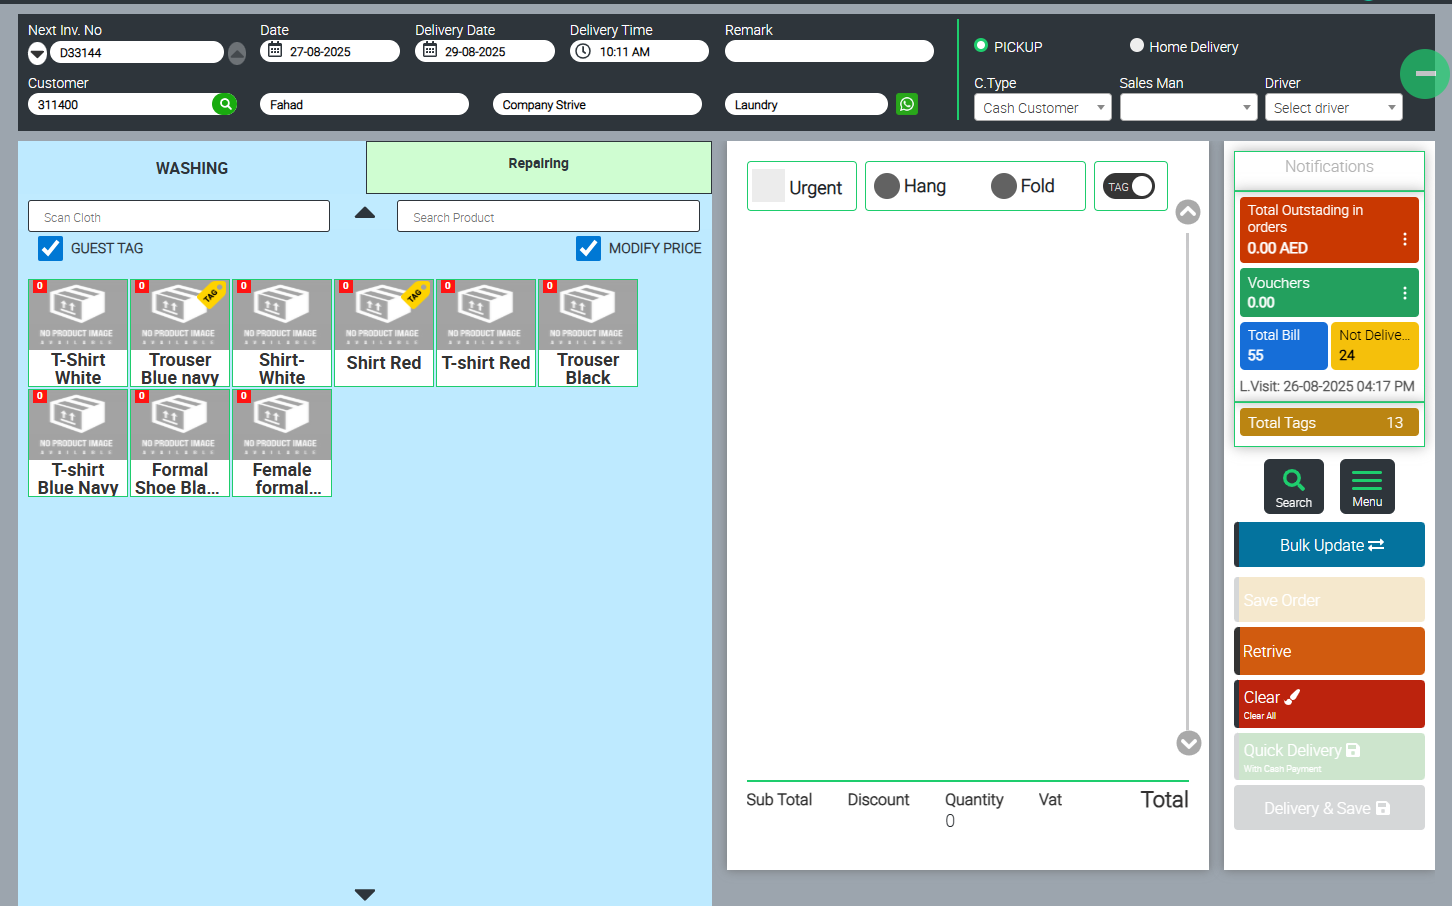
Task: Select the Trouser Black product tile
Action: point(588,333)
